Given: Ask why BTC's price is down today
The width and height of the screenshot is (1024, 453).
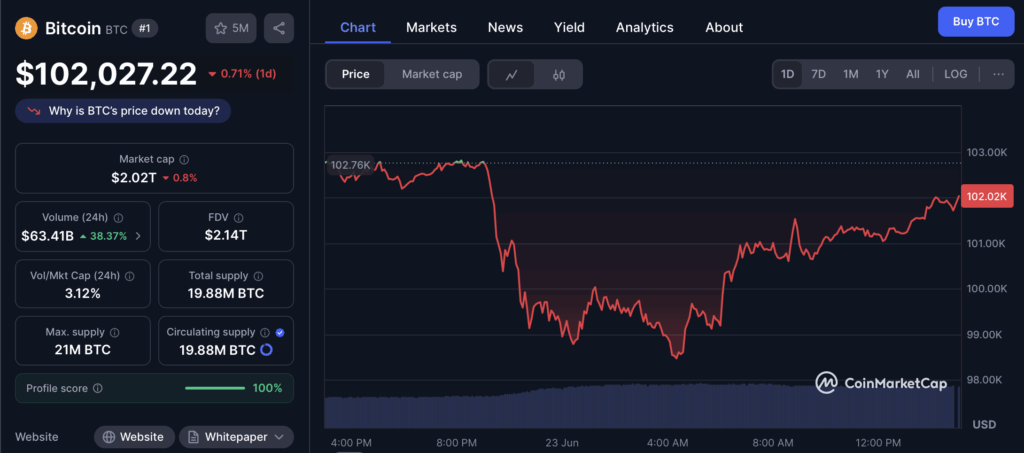Looking at the screenshot, I should 123,111.
